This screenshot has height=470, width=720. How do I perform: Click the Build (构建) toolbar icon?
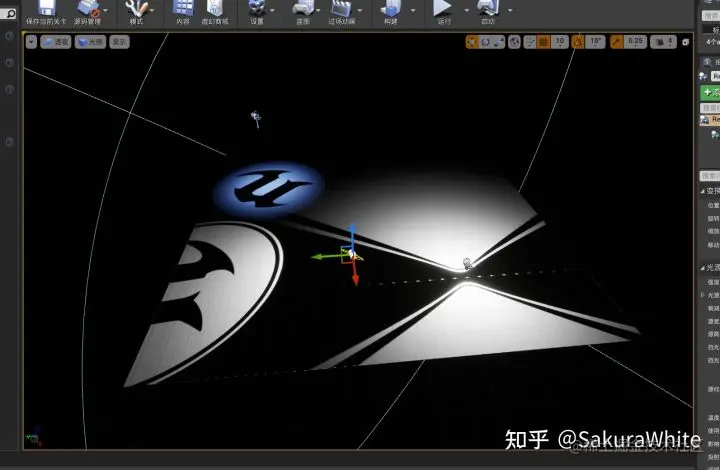[x=391, y=7]
